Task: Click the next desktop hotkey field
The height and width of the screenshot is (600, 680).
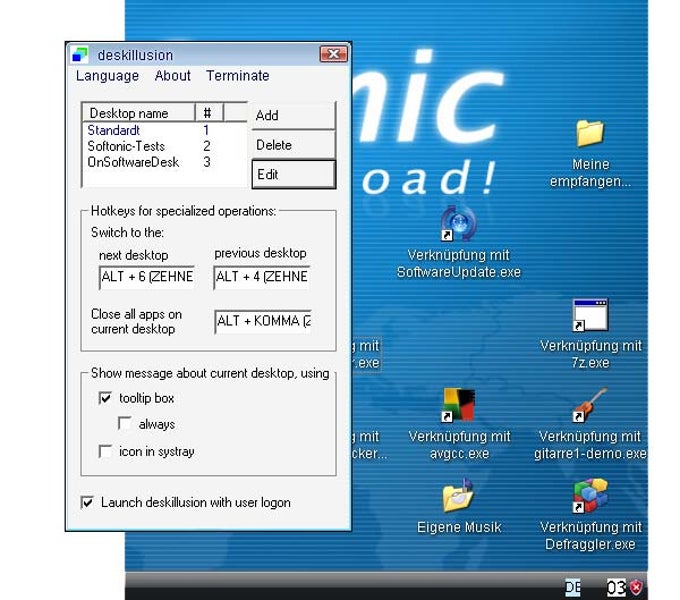Action: point(147,277)
